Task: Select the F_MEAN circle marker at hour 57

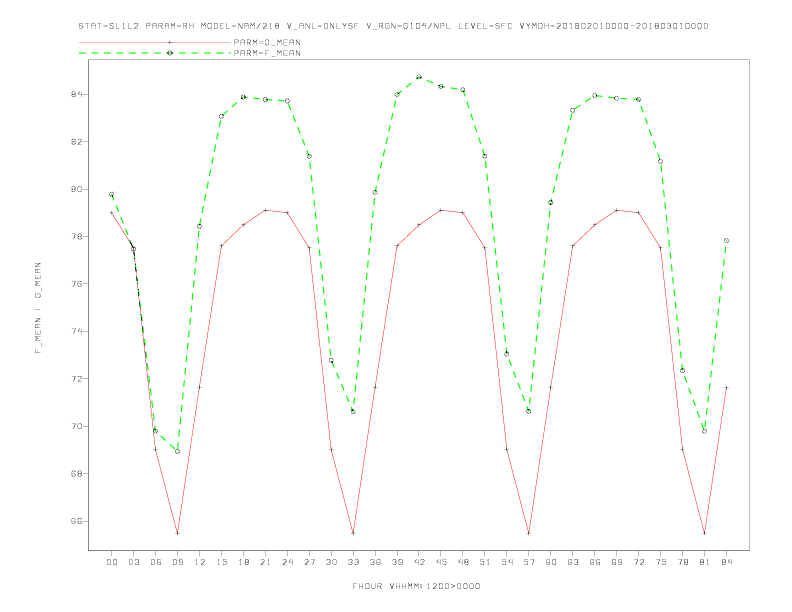Action: (529, 412)
